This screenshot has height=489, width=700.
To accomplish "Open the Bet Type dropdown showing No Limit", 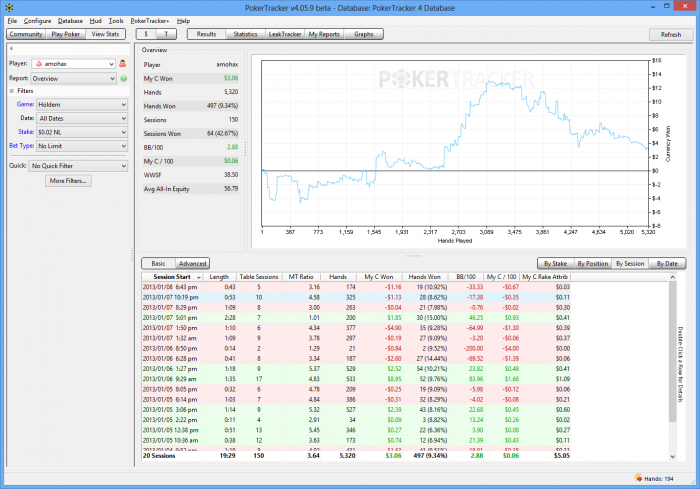I will pyautogui.click(x=82, y=146).
